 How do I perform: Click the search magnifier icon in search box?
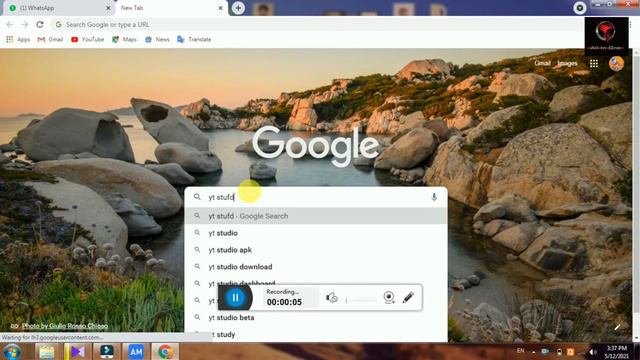click(x=197, y=197)
